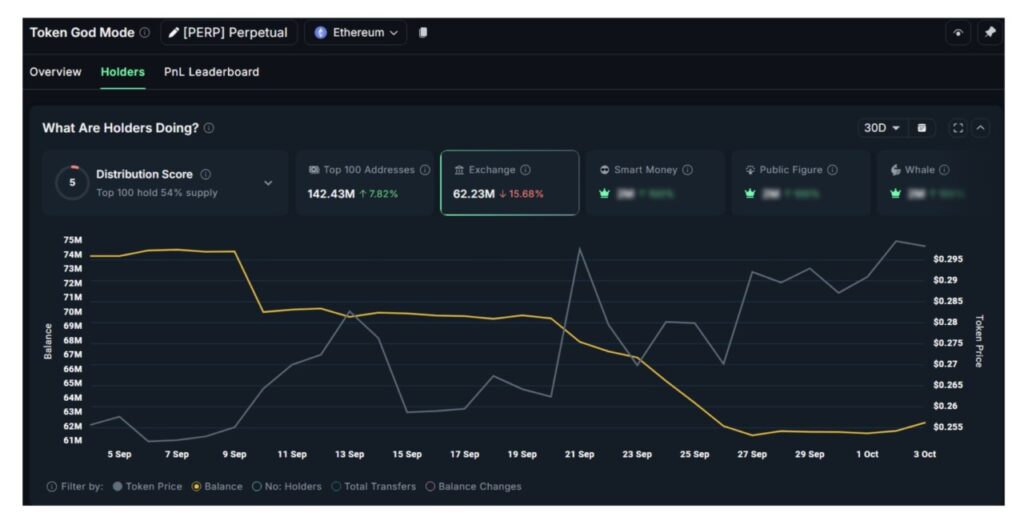This screenshot has height=517, width=1024.
Task: Open the Ethereum chain dropdown
Action: click(x=357, y=33)
